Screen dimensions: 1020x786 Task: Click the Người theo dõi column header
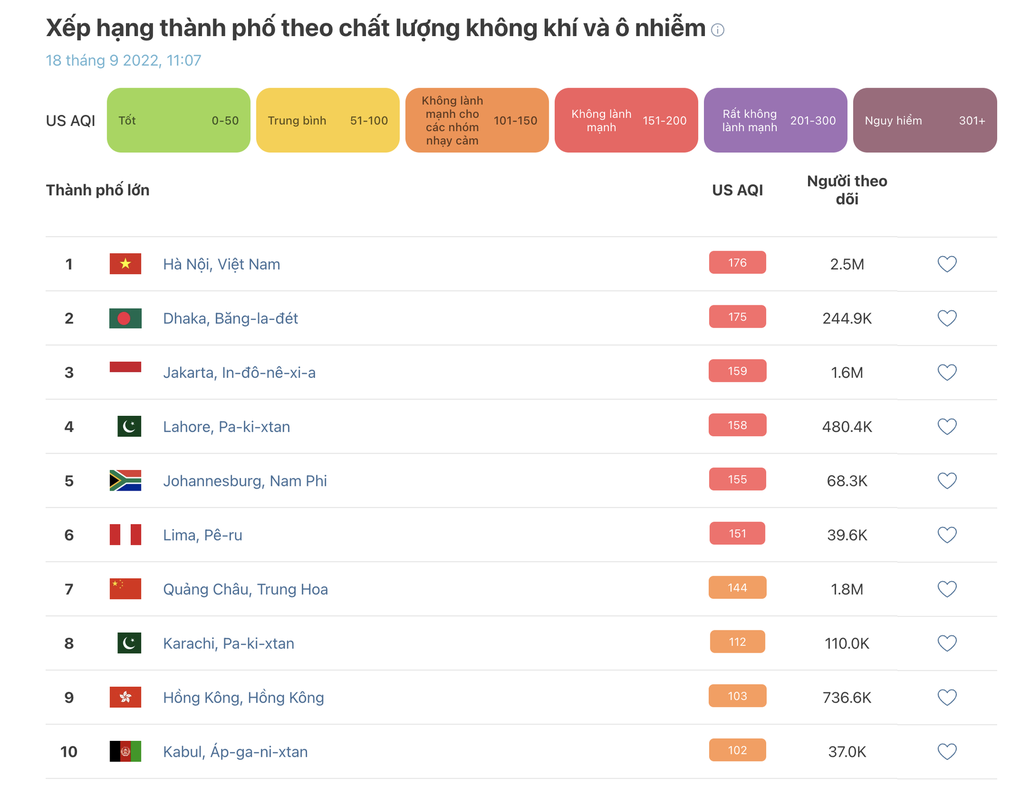tap(847, 190)
